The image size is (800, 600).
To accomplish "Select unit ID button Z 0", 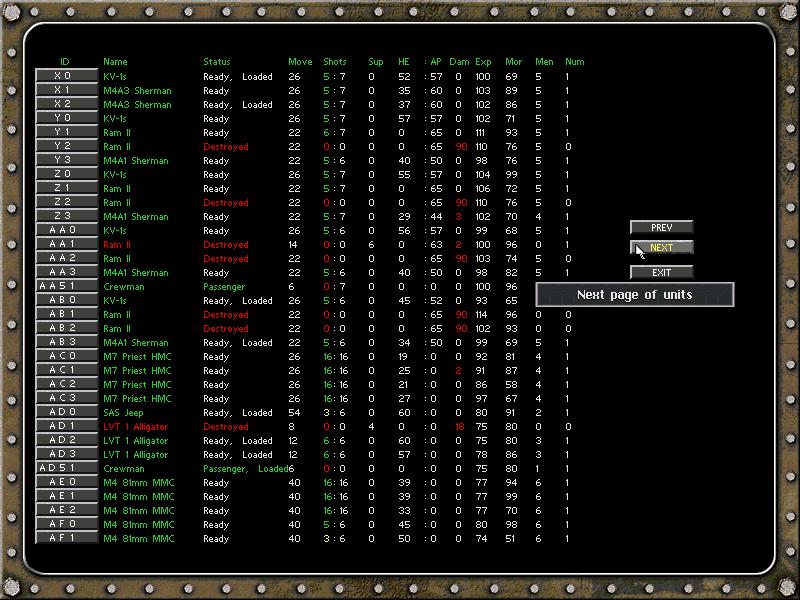I will click(66, 174).
